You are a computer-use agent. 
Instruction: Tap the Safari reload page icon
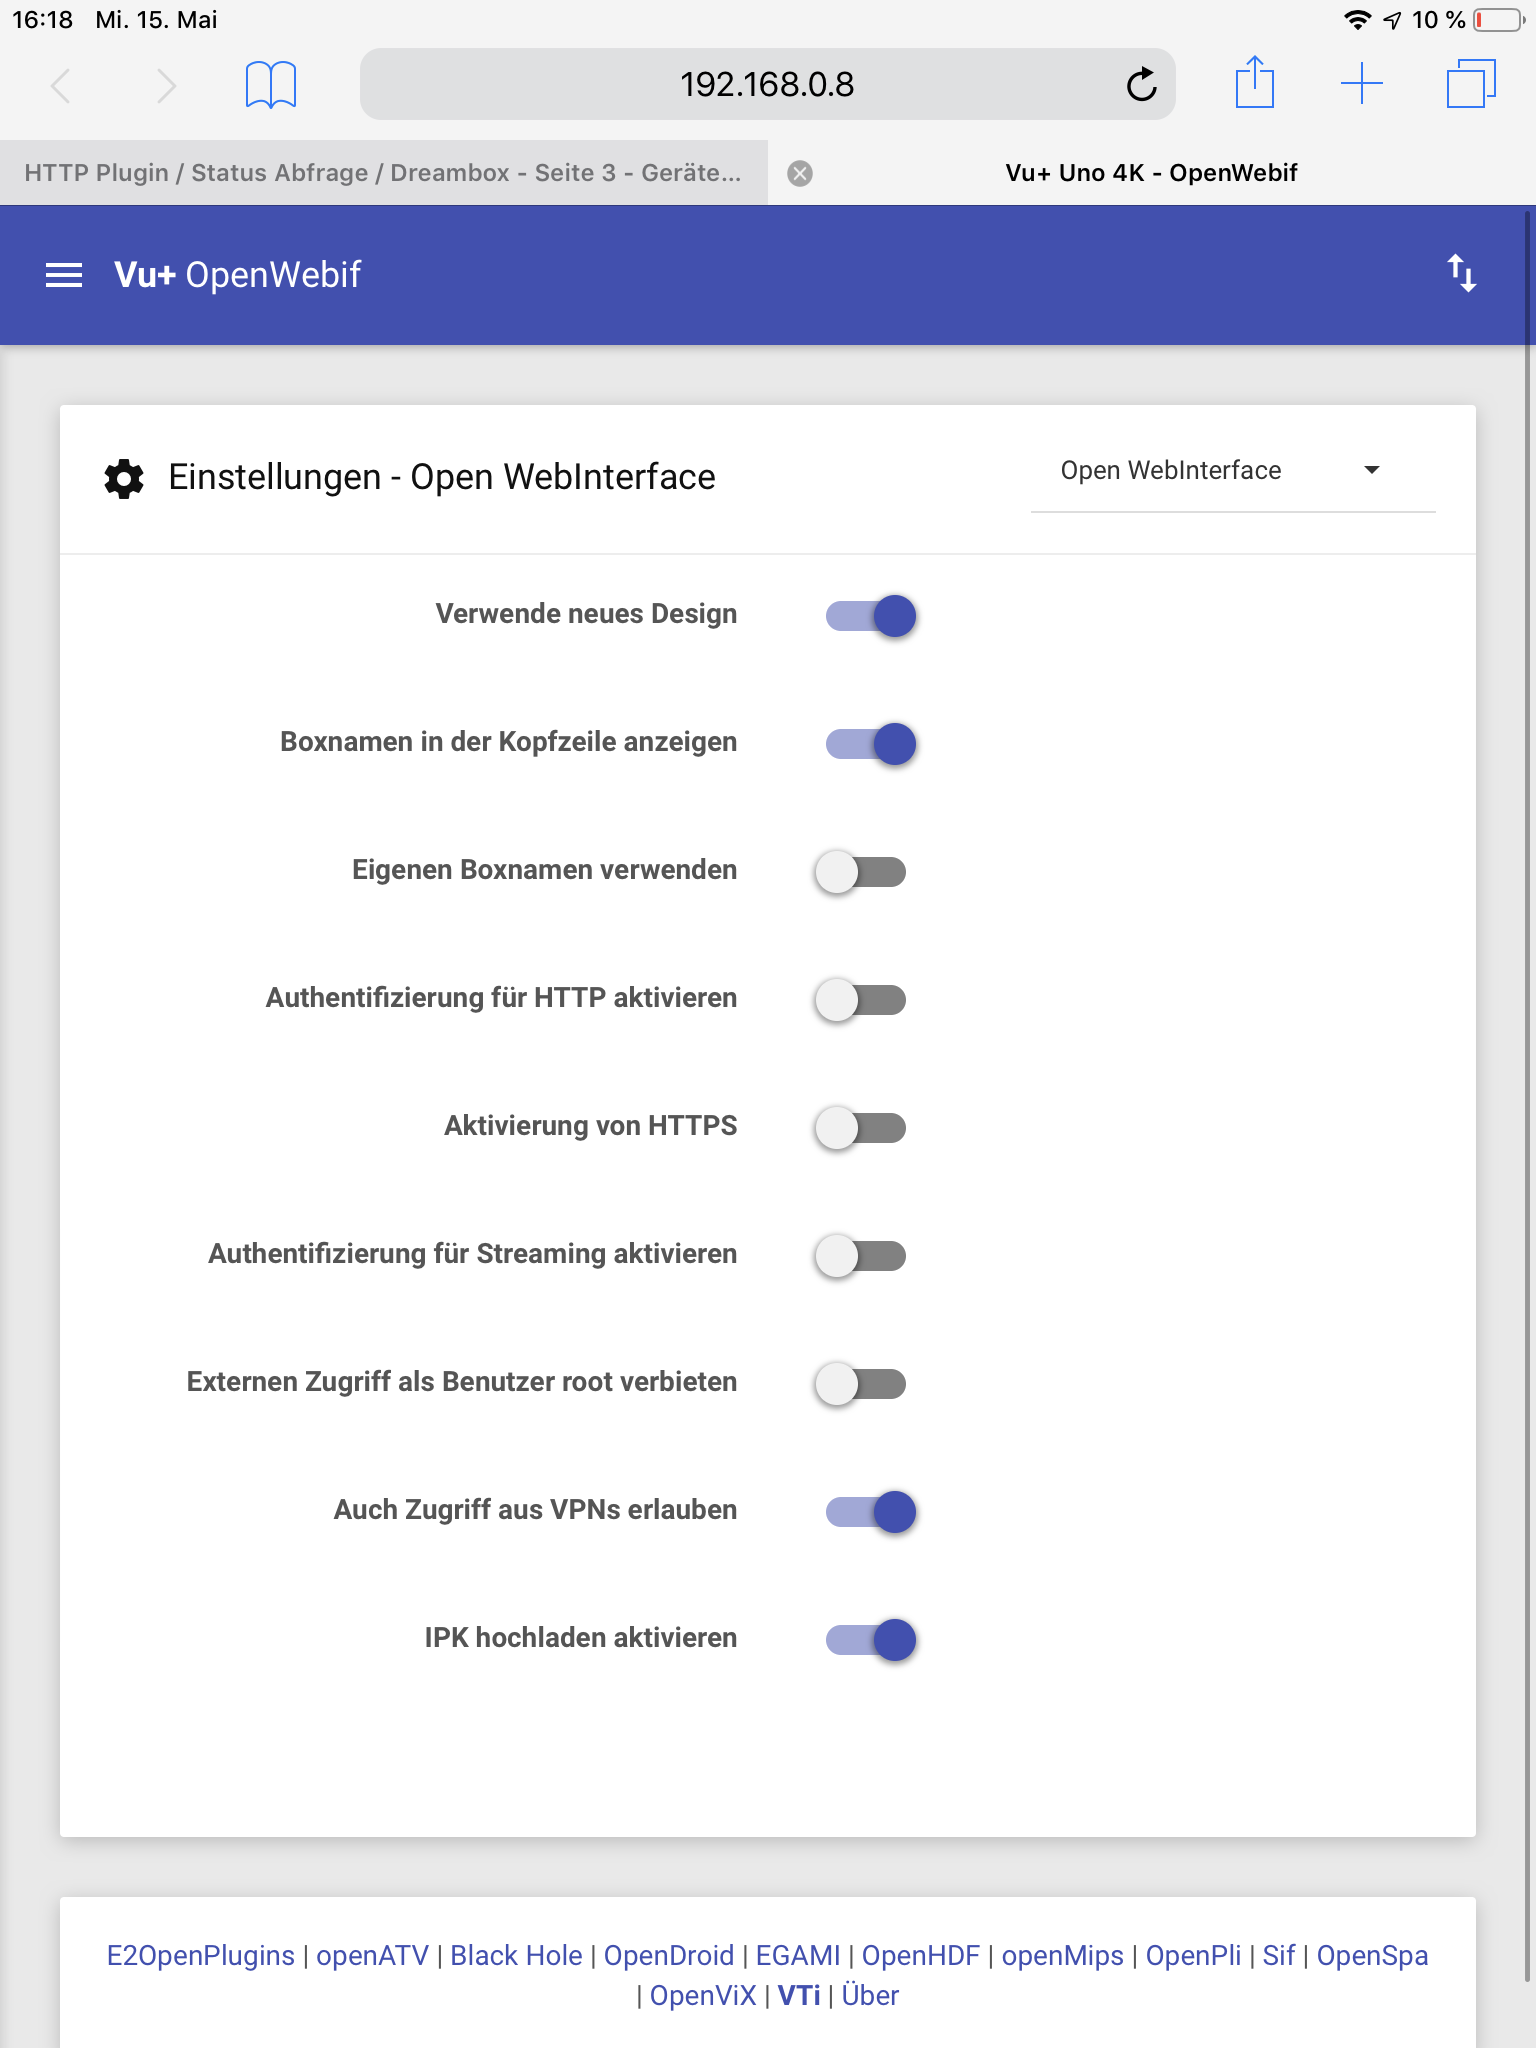[x=1141, y=85]
